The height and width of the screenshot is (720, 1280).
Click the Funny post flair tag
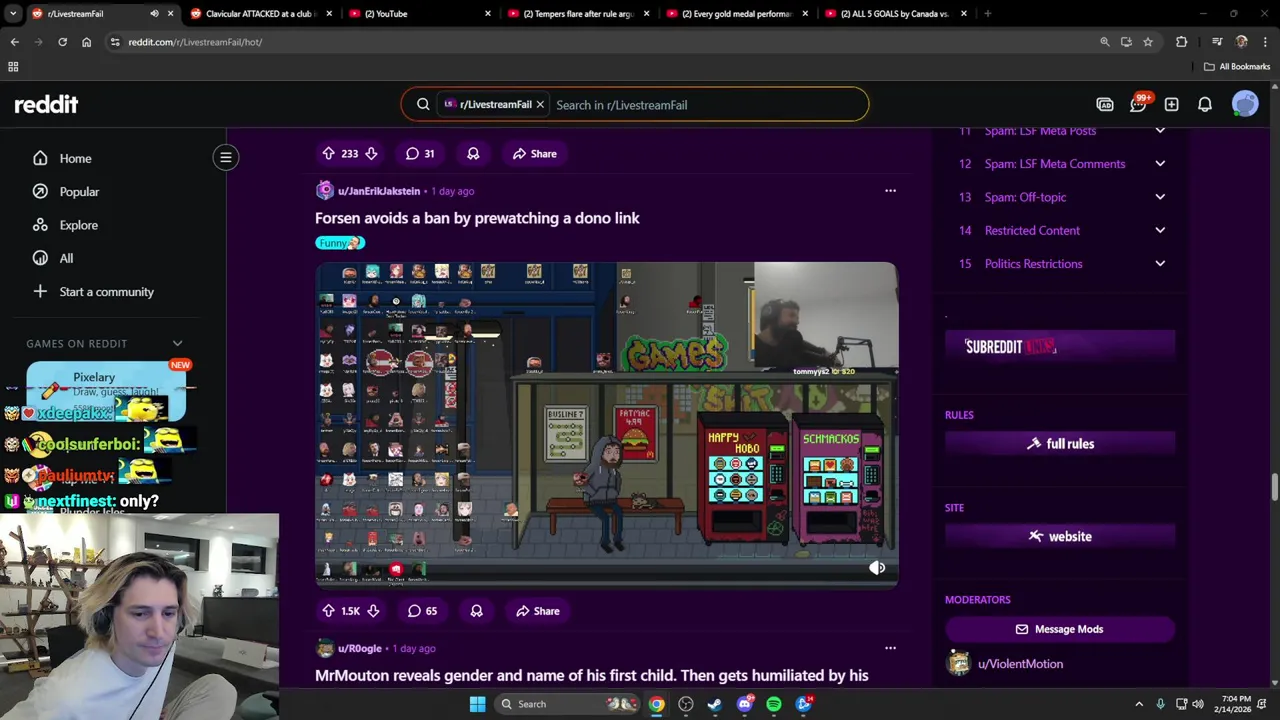(x=340, y=243)
